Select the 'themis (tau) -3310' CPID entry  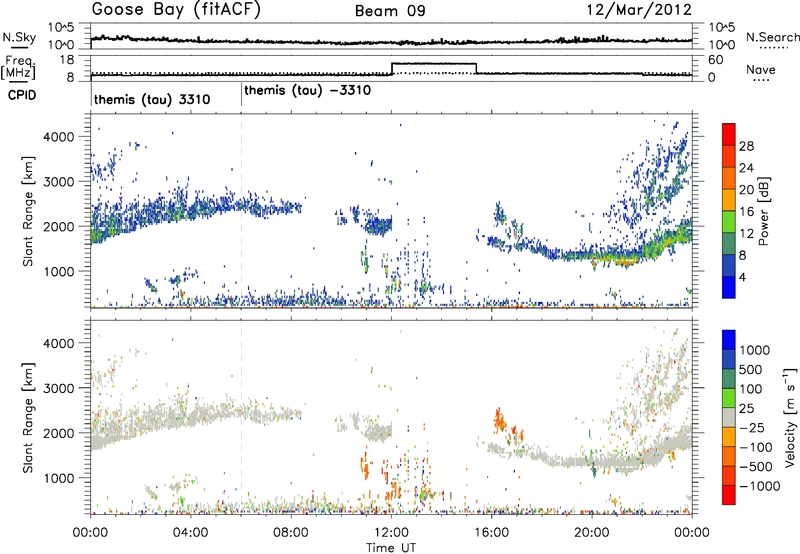308,91
